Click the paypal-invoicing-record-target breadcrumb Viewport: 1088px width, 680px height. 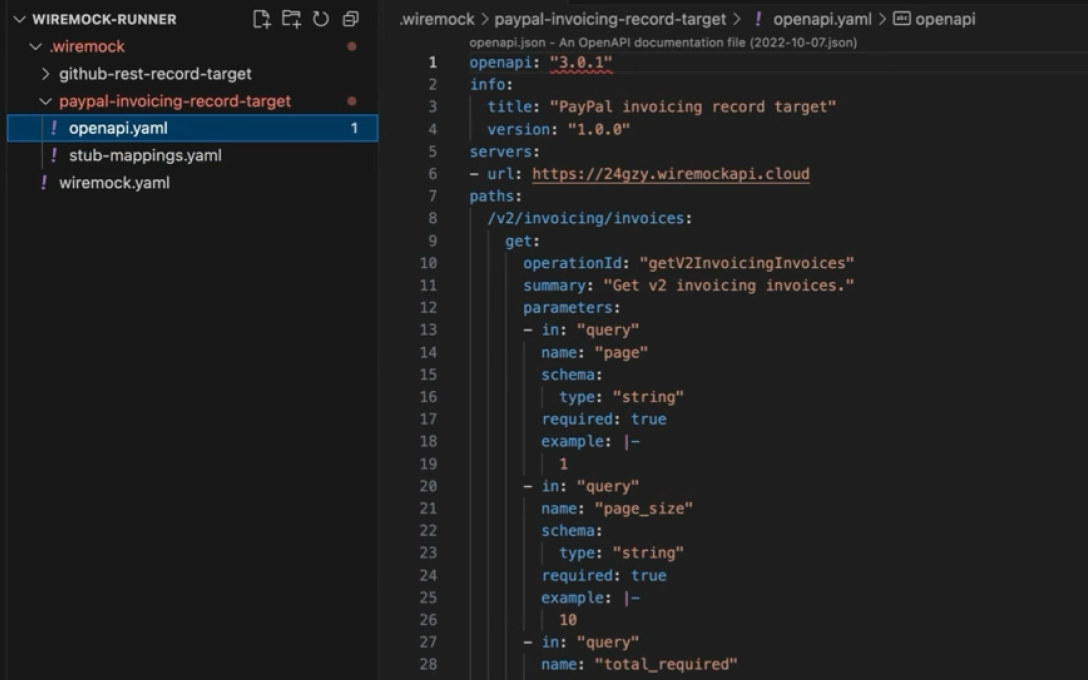point(610,19)
